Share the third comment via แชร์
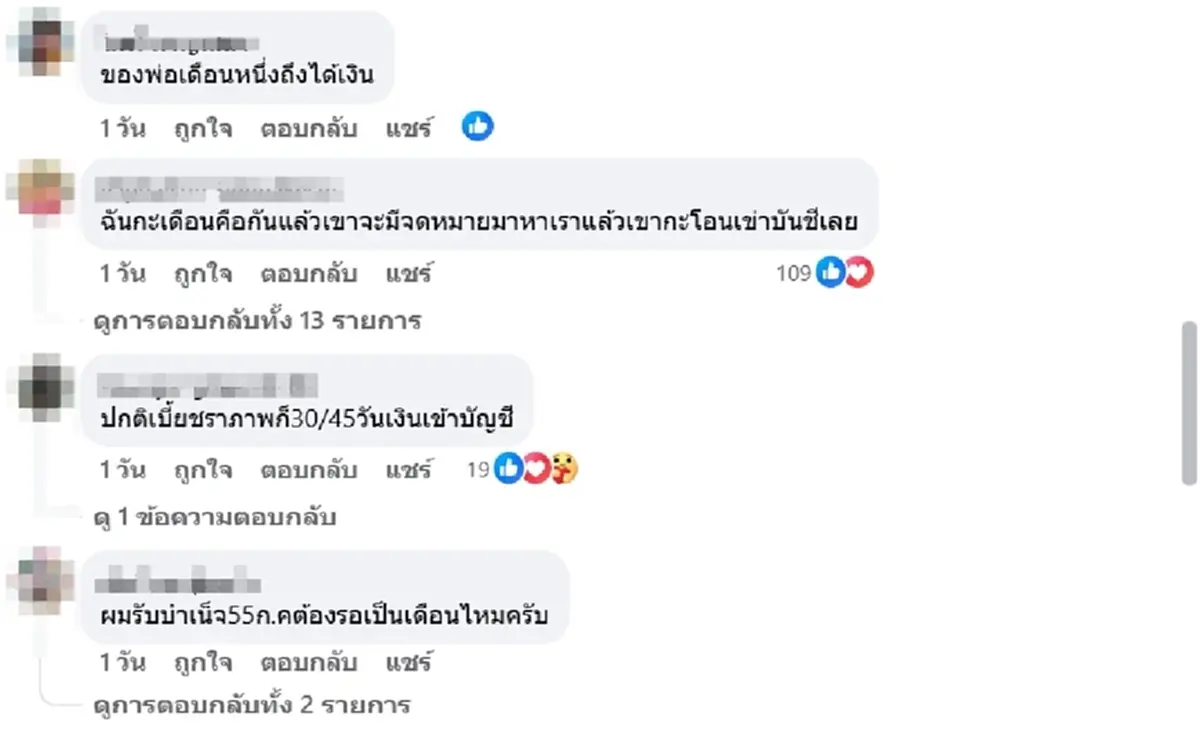1200x730 pixels. point(410,468)
